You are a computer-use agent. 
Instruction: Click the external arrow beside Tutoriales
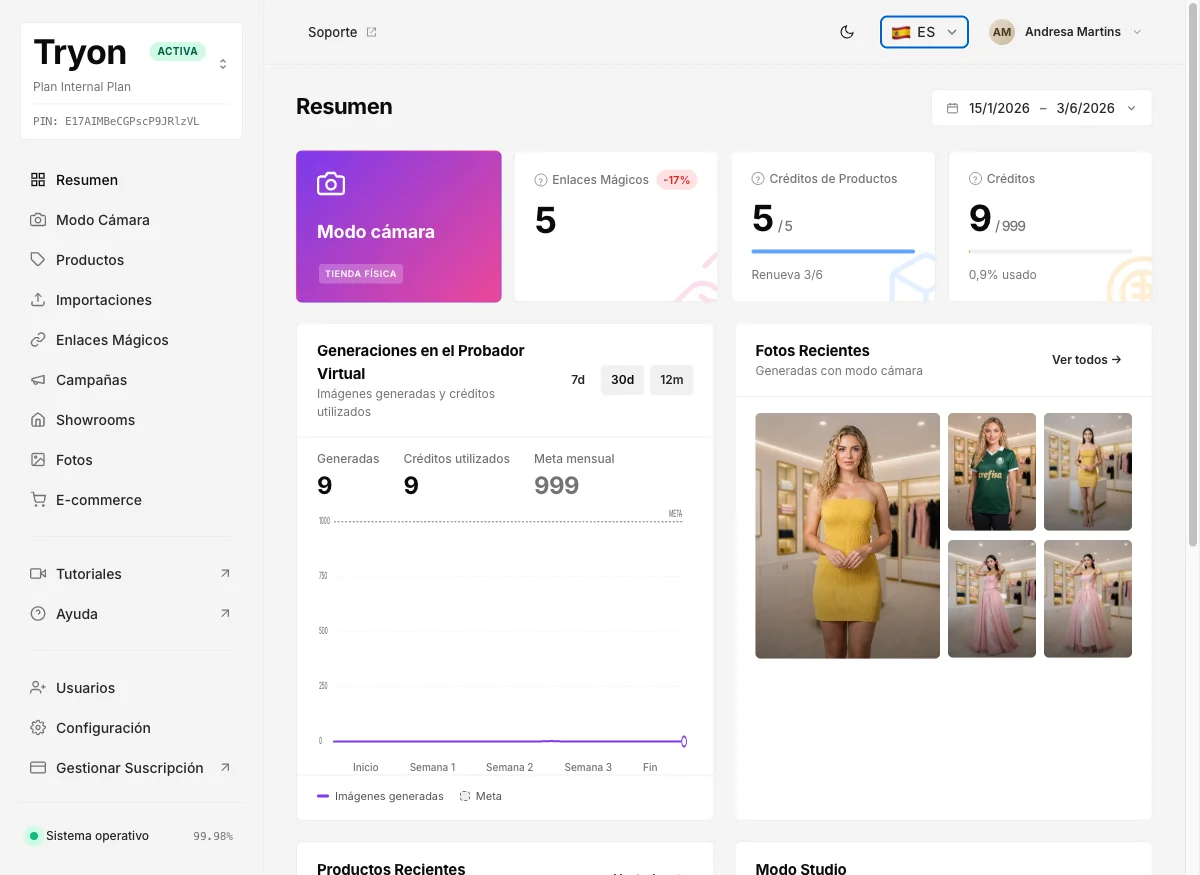tap(225, 574)
